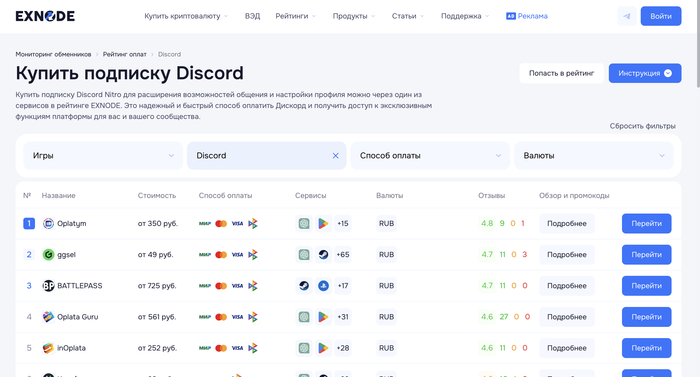The image size is (700, 377).
Task: Click the ggsel logo icon
Action: (x=48, y=255)
